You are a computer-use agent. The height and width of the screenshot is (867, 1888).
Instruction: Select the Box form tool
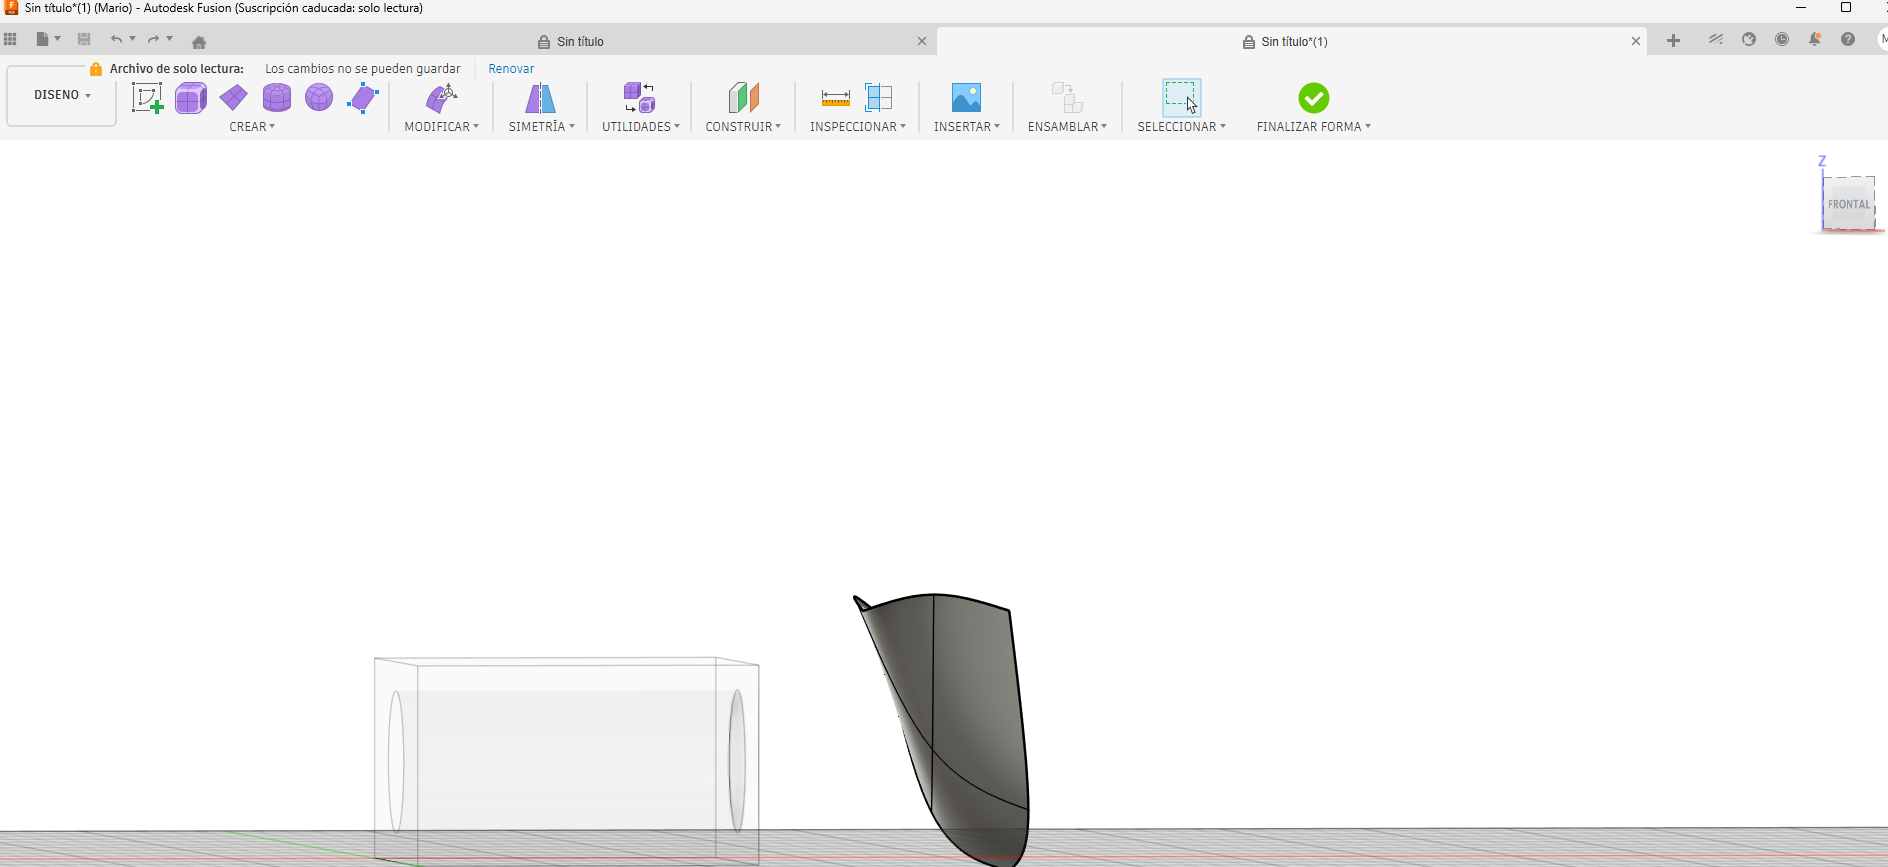click(x=190, y=98)
